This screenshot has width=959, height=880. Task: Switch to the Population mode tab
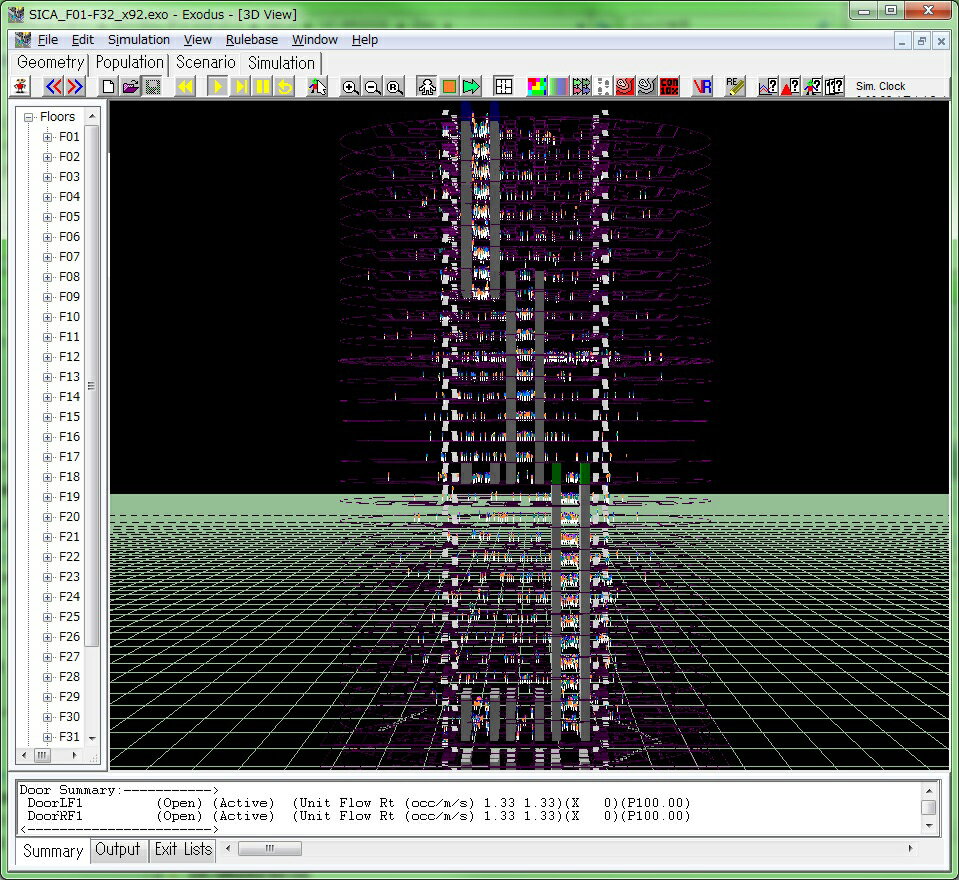pyautogui.click(x=130, y=62)
